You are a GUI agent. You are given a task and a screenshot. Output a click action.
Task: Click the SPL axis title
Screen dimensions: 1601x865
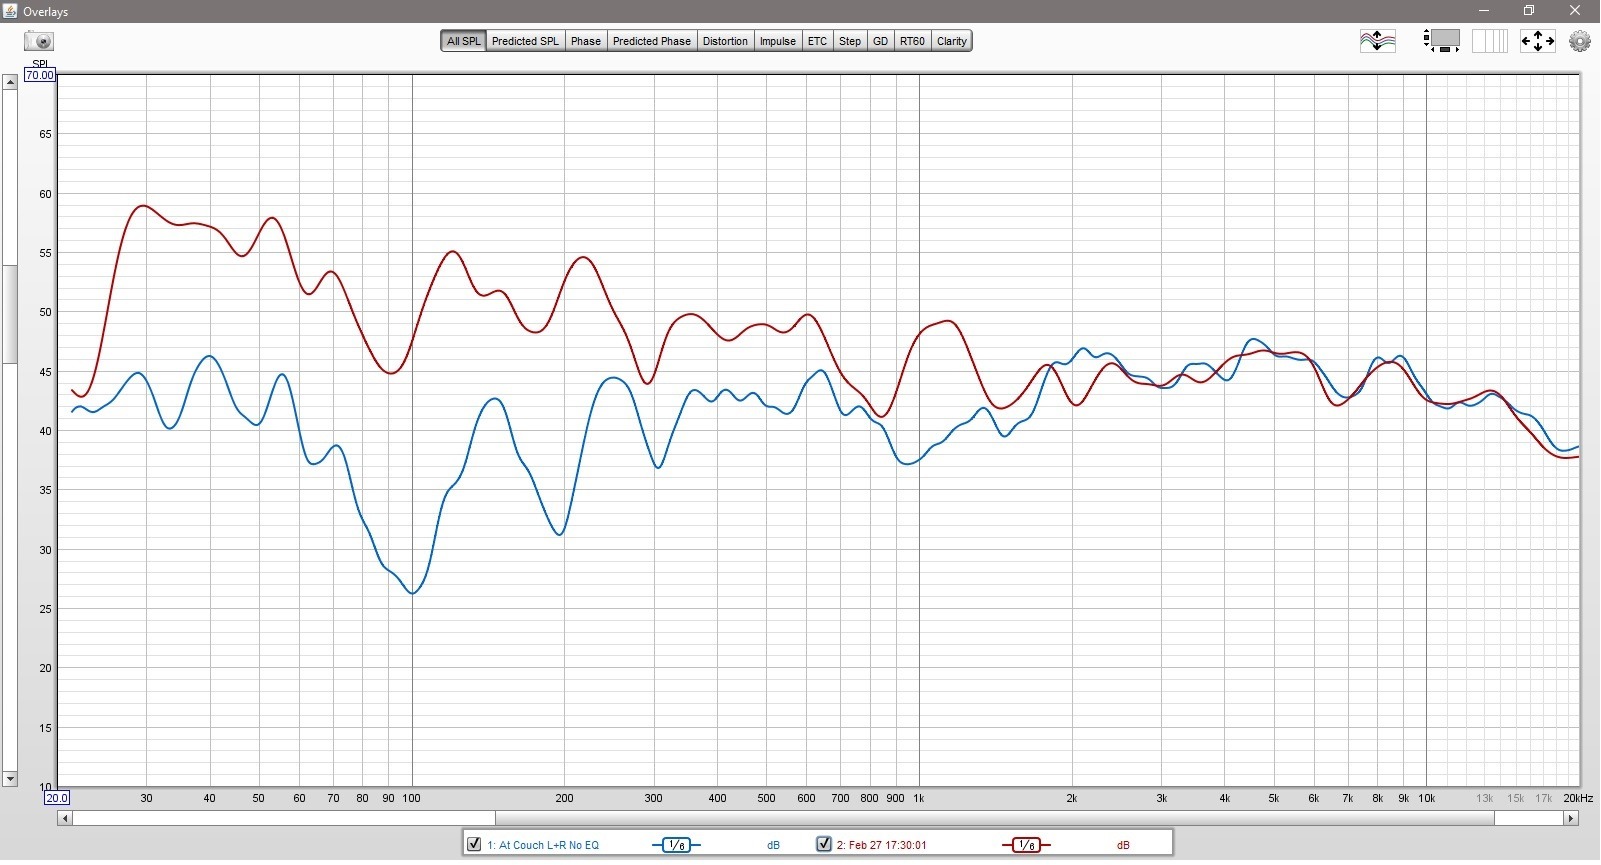pyautogui.click(x=40, y=64)
